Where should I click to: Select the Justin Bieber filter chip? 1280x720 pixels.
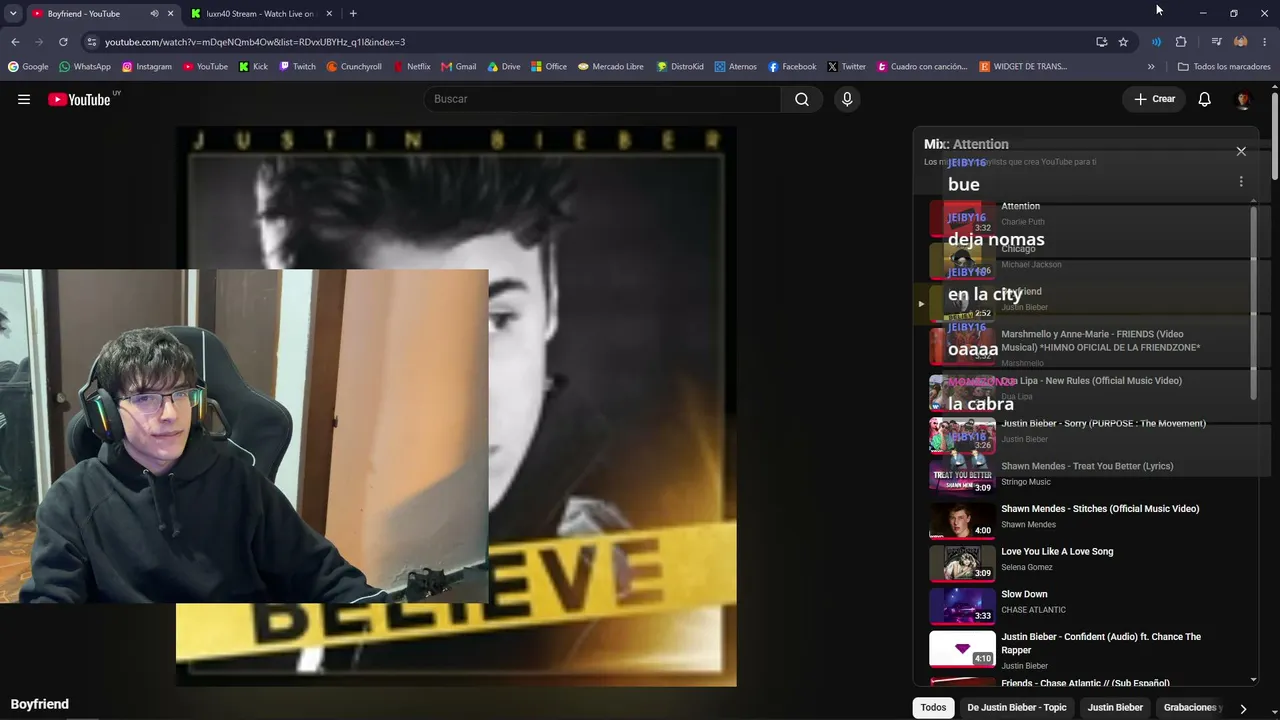(x=1115, y=707)
